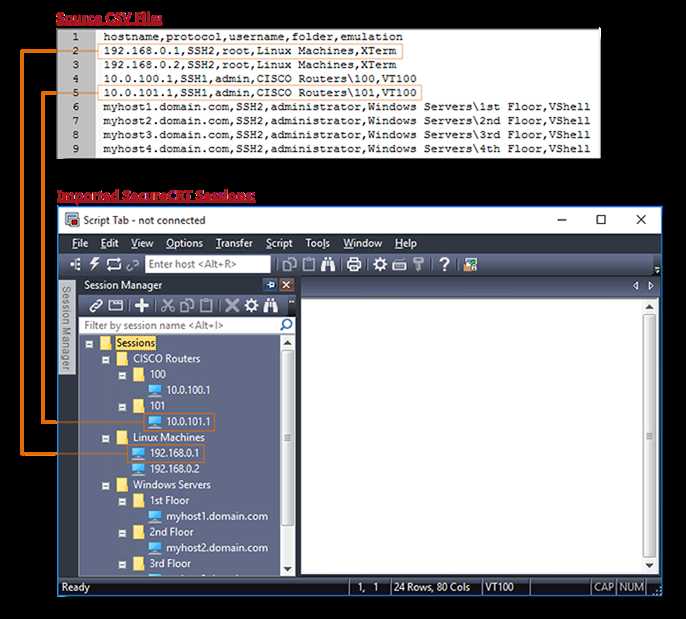Collapse the Sessions root folder
The height and width of the screenshot is (619, 686).
coord(89,344)
